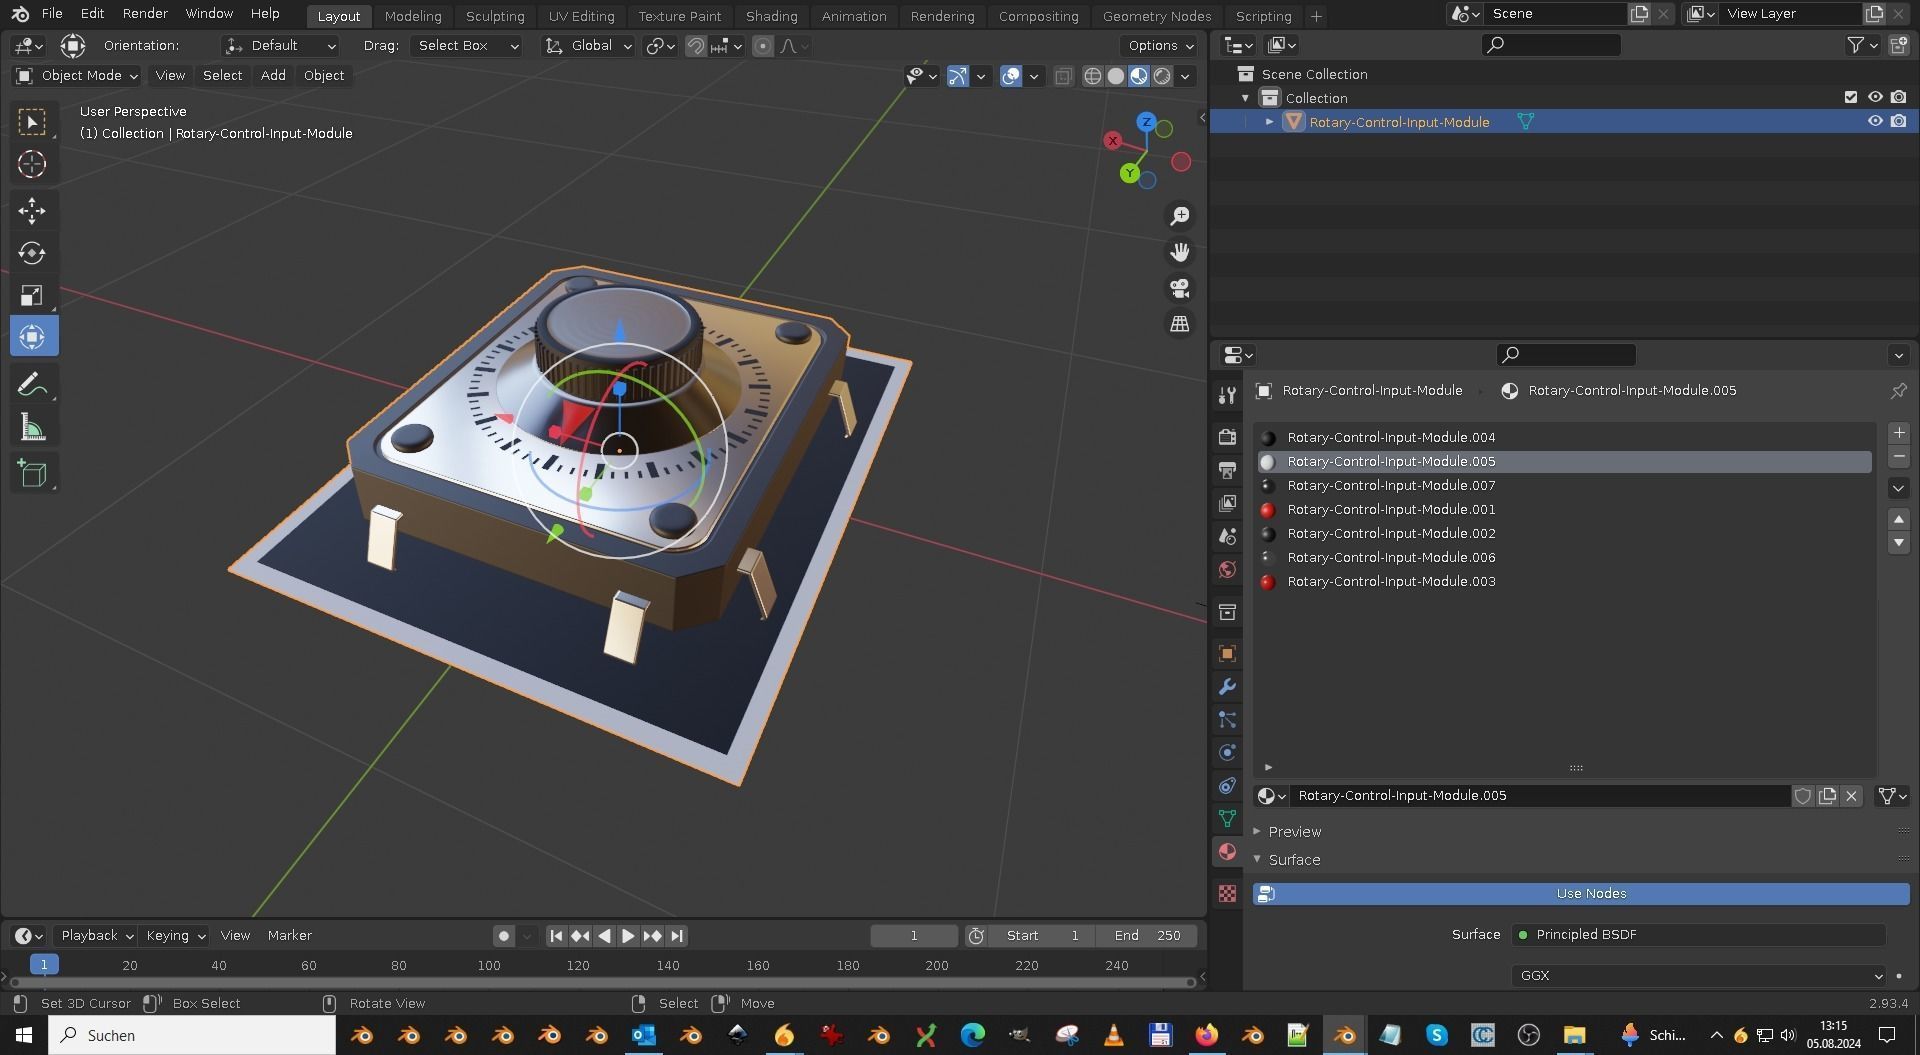Open Global transform orientation dropdown
The height and width of the screenshot is (1055, 1920).
[588, 46]
